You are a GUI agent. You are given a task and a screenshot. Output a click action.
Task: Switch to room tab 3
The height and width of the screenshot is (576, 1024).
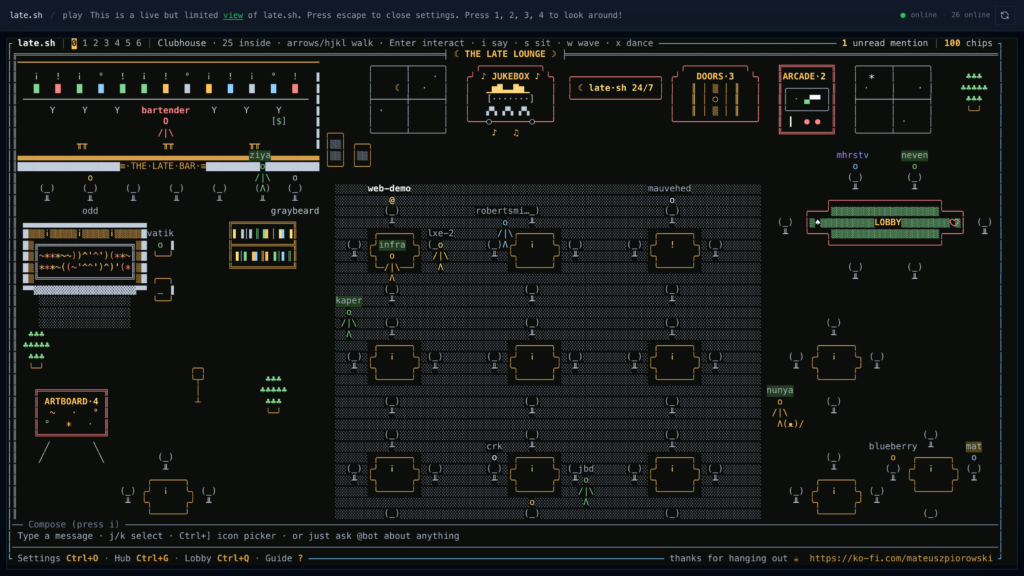tap(106, 43)
